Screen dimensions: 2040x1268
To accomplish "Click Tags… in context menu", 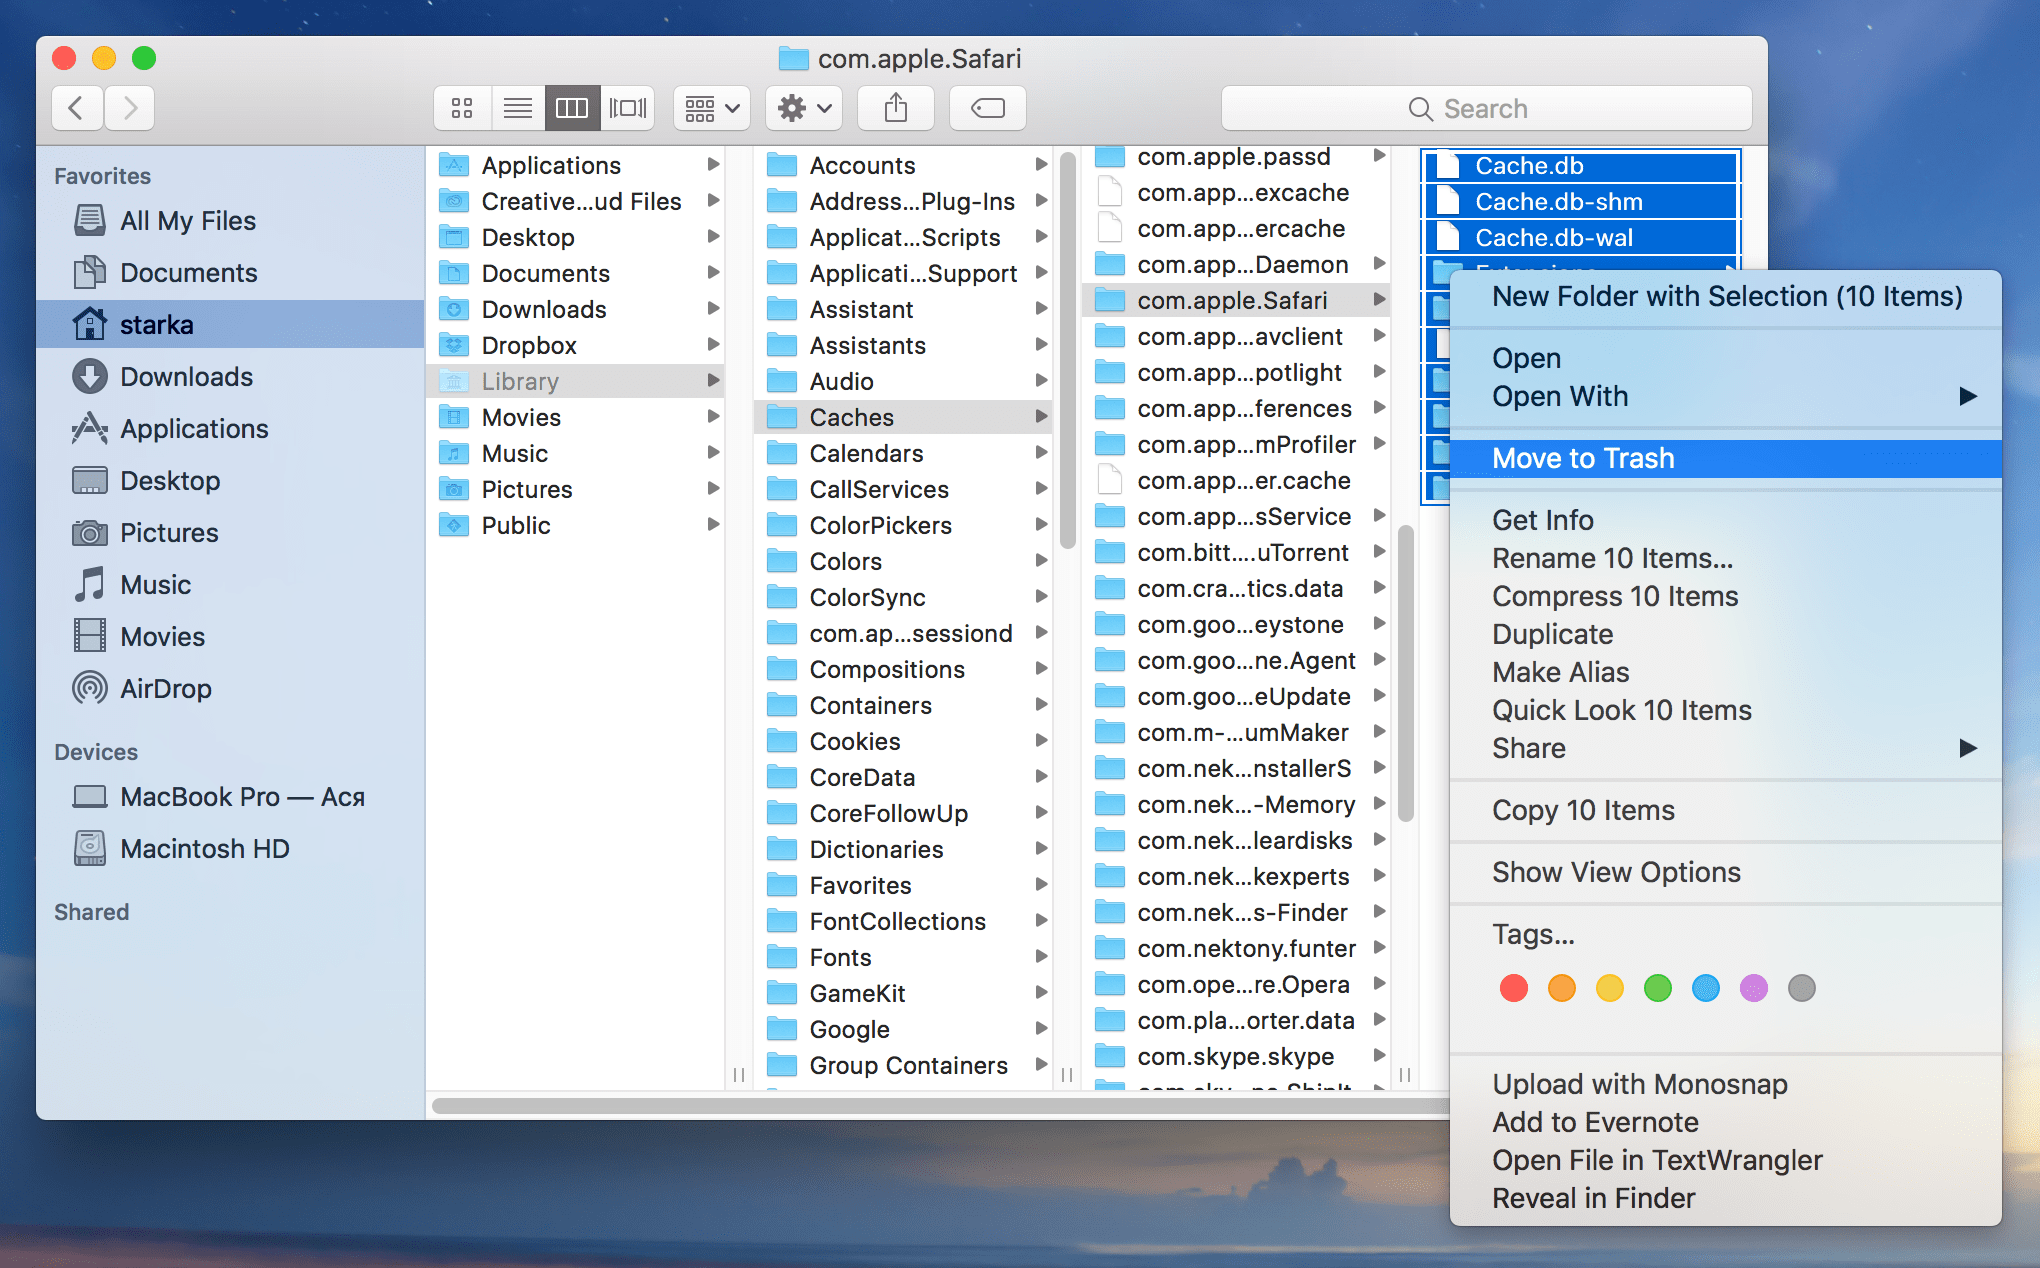I will coord(1726,934).
